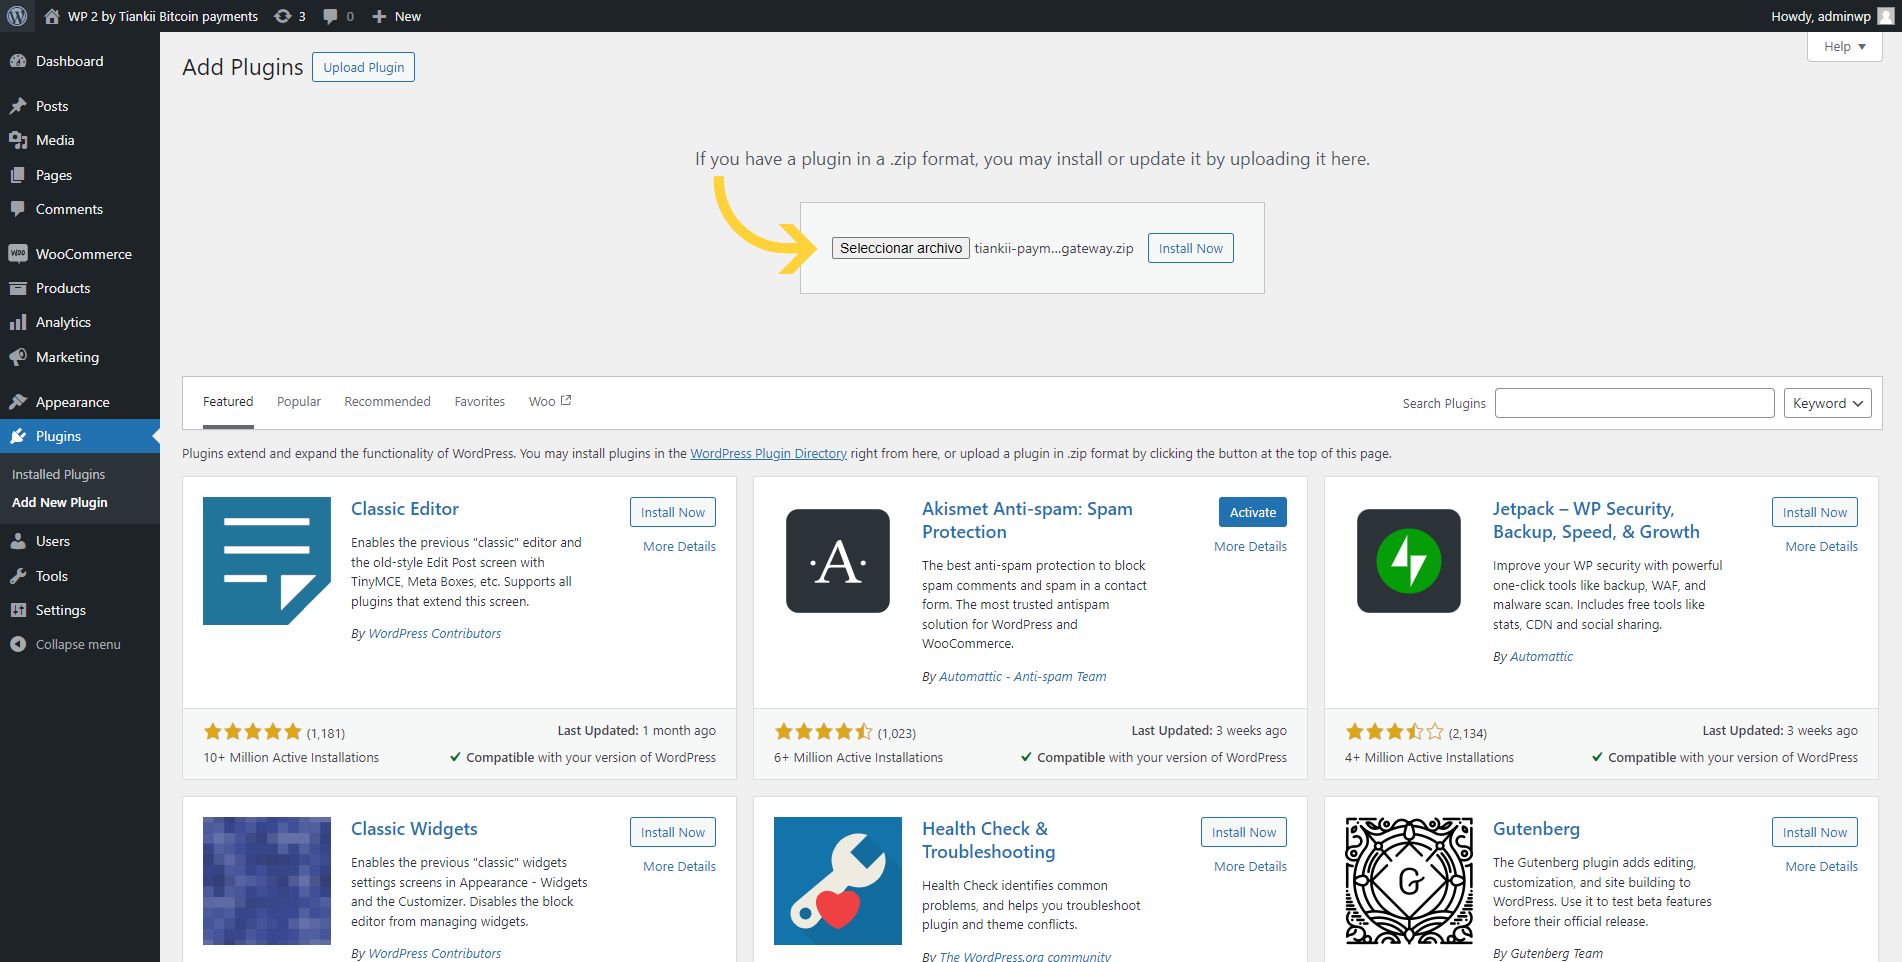
Task: Open More Details for Gutenberg
Action: click(x=1821, y=866)
